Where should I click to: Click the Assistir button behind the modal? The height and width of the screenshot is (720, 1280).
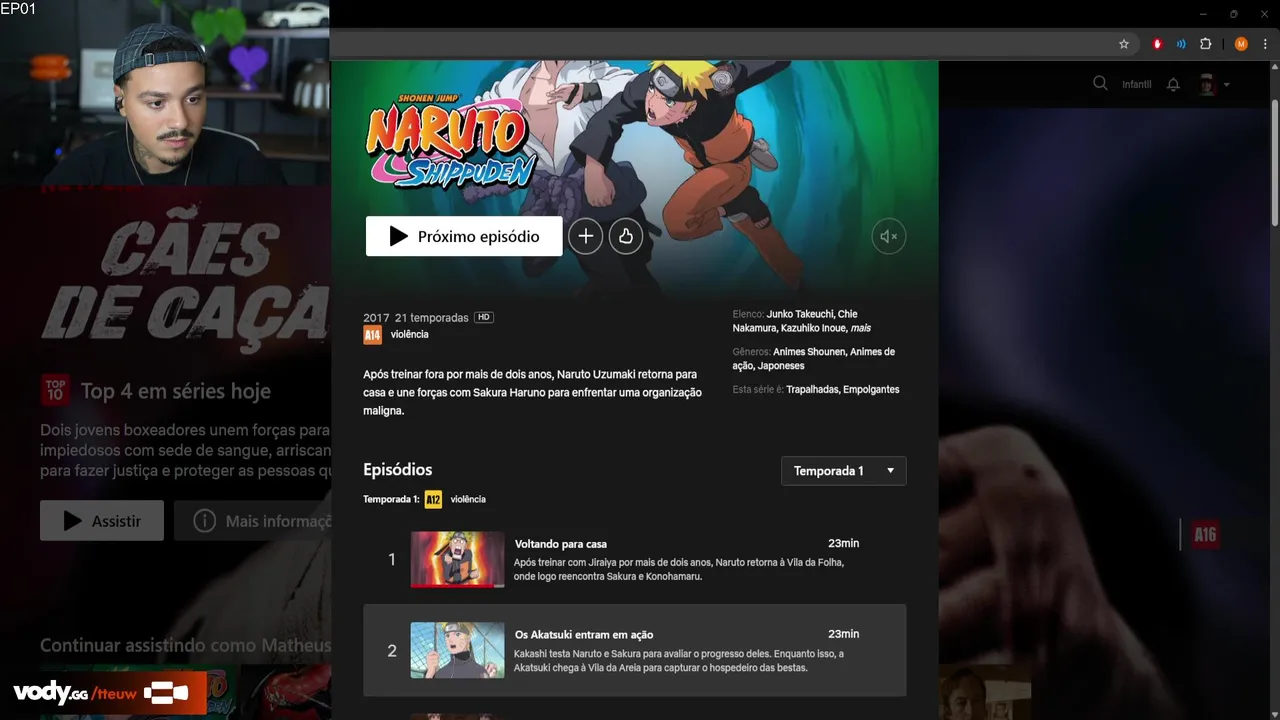(x=102, y=521)
